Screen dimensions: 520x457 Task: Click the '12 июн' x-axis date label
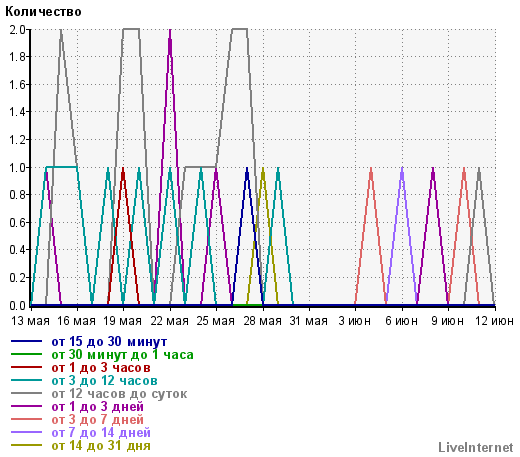click(x=494, y=321)
